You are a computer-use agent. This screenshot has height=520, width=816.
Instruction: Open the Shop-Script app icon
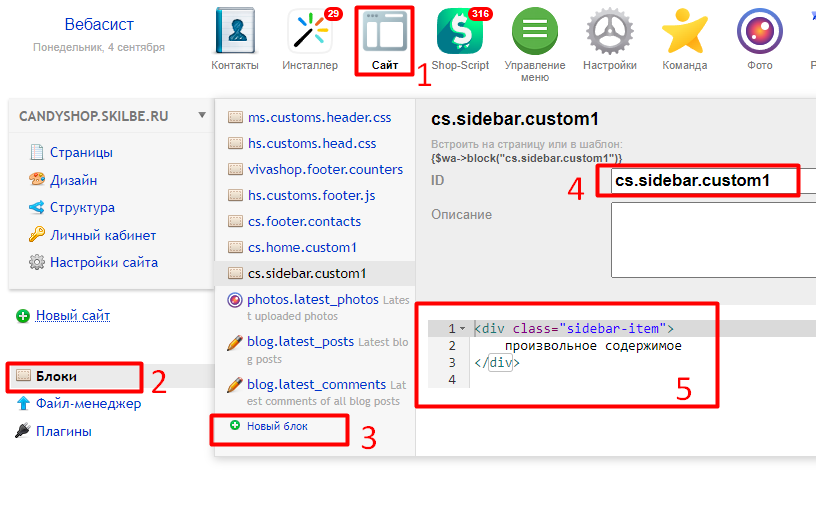click(x=460, y=32)
